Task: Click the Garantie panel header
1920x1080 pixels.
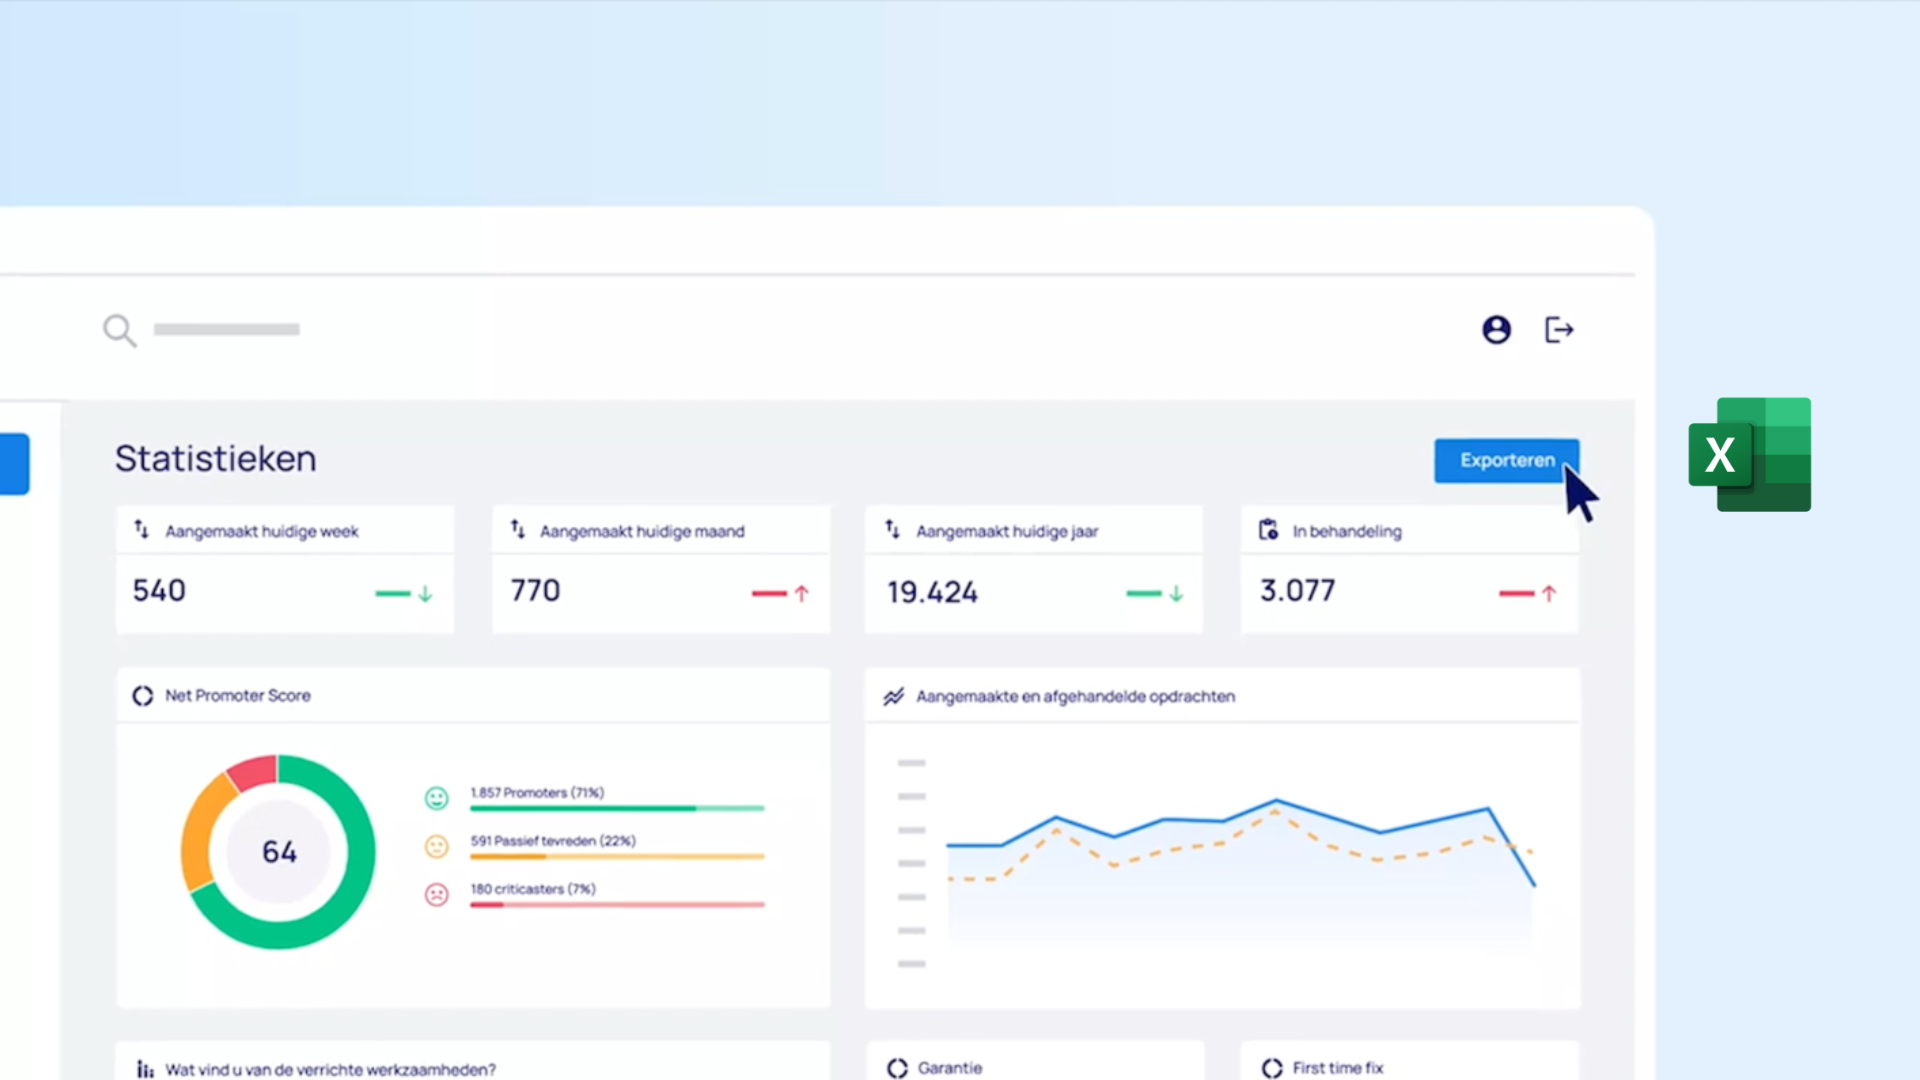Action: [x=949, y=1068]
